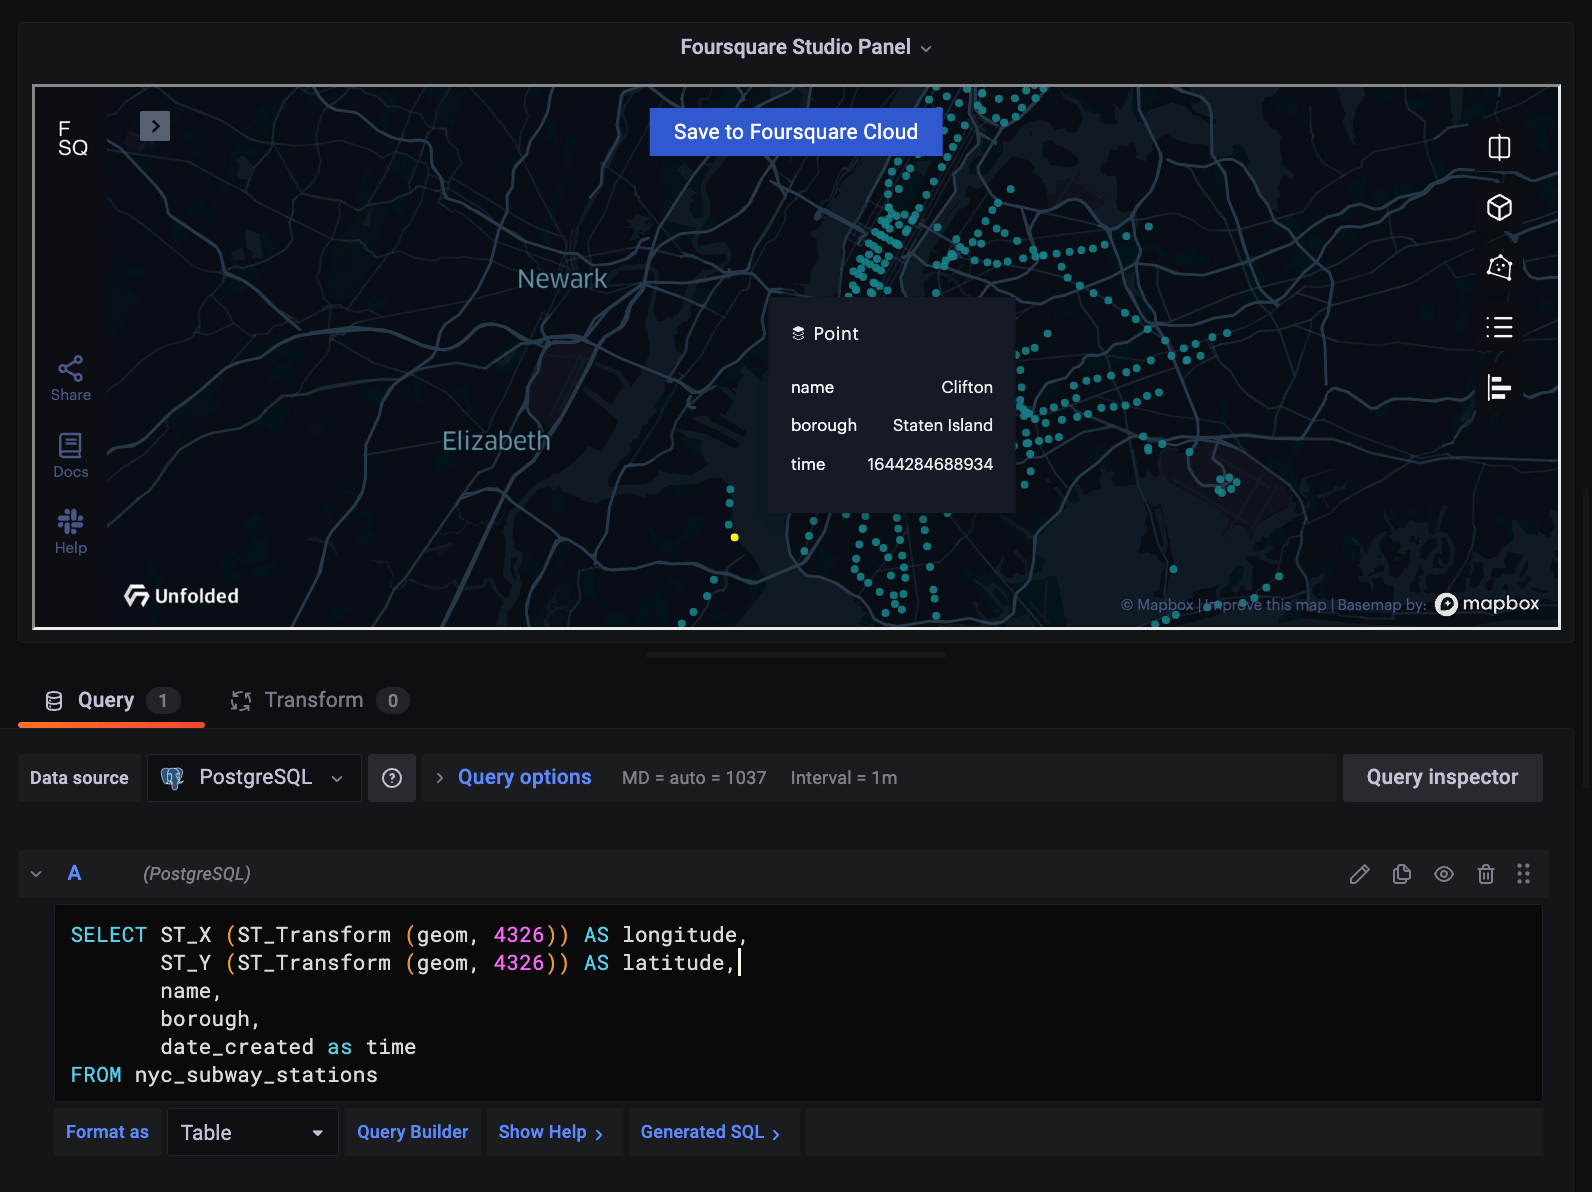
Task: Click the data source help question icon
Action: pyautogui.click(x=392, y=778)
